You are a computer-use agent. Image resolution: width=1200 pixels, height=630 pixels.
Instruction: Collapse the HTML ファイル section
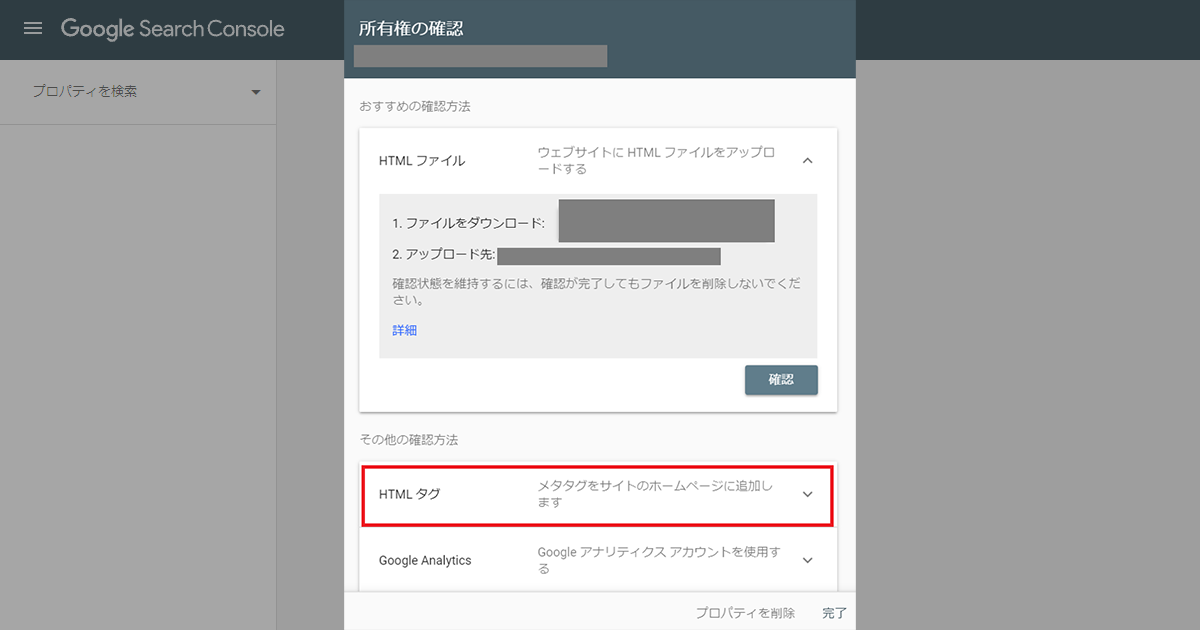(808, 160)
